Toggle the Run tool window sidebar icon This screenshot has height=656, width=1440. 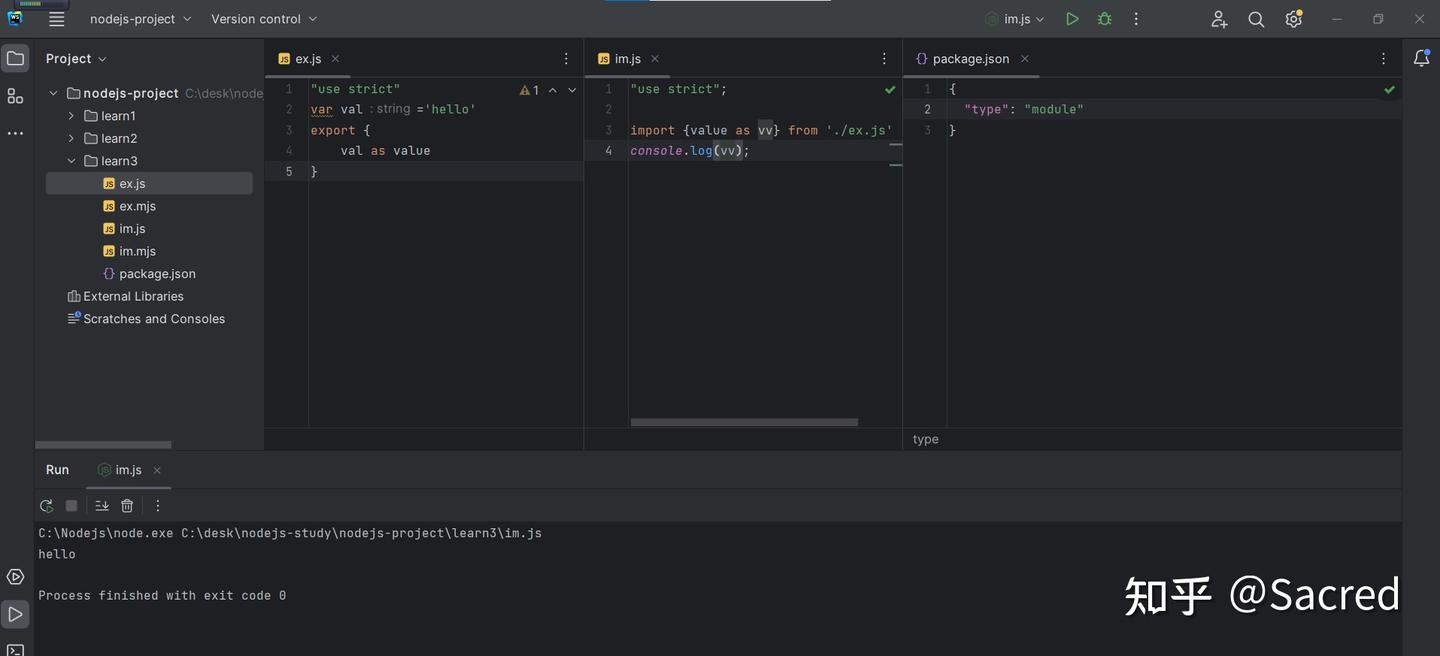15,614
